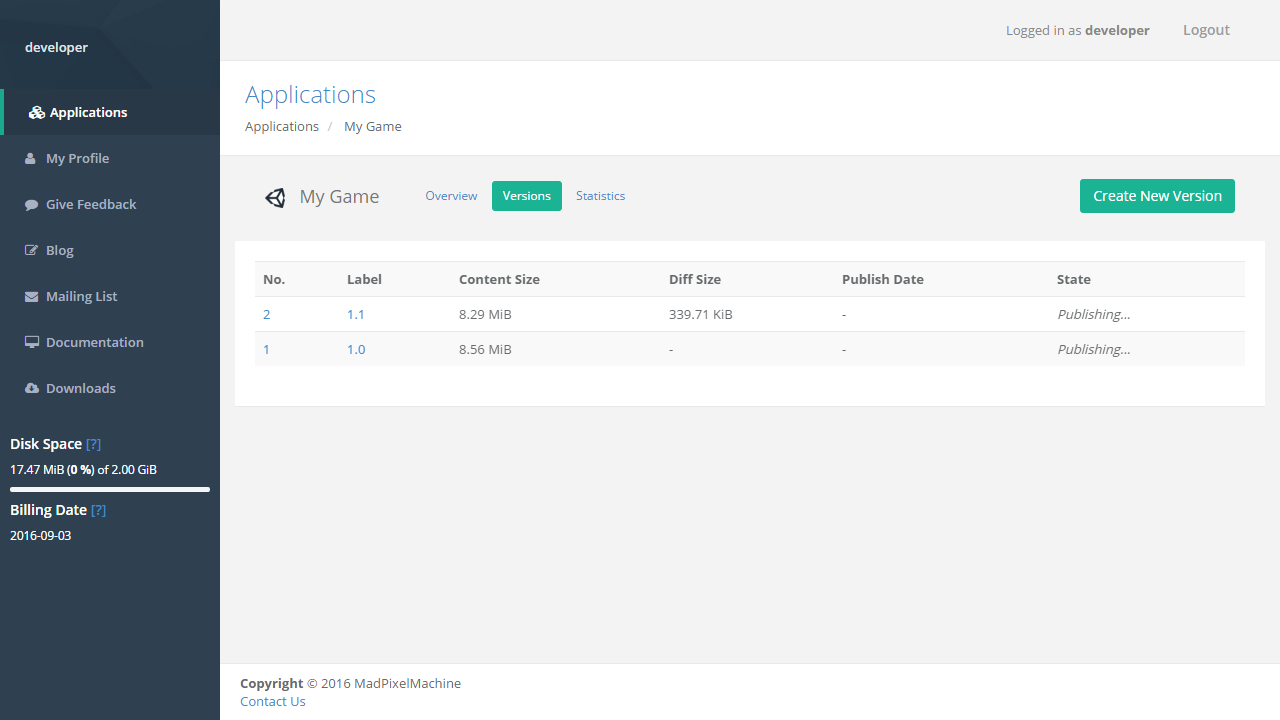Click the Diff Size column header
The image size is (1280, 720).
click(x=695, y=279)
